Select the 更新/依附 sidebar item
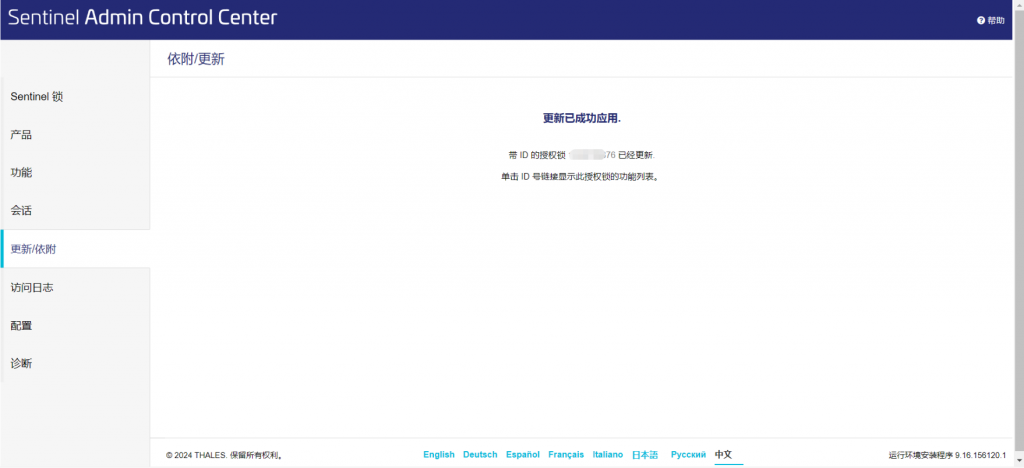 pyautogui.click(x=75, y=249)
